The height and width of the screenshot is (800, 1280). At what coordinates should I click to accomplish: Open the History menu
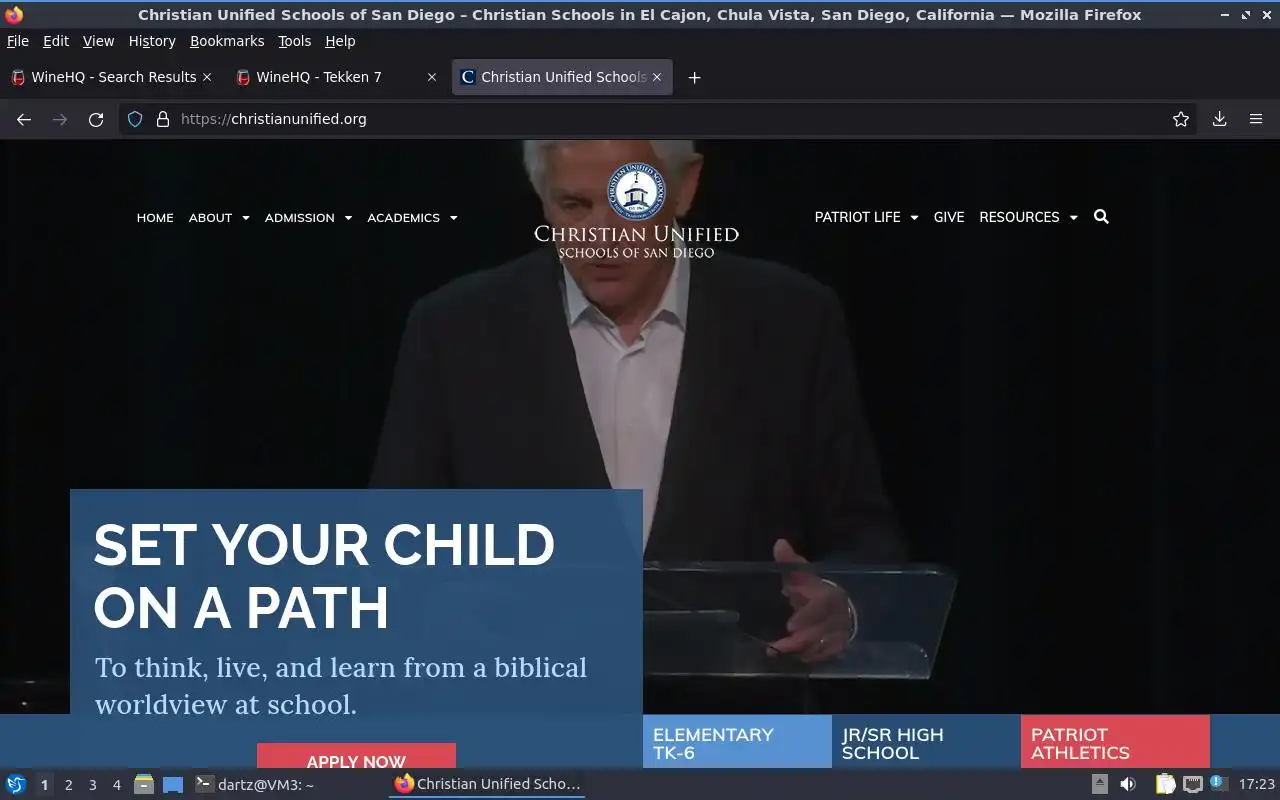click(x=152, y=41)
